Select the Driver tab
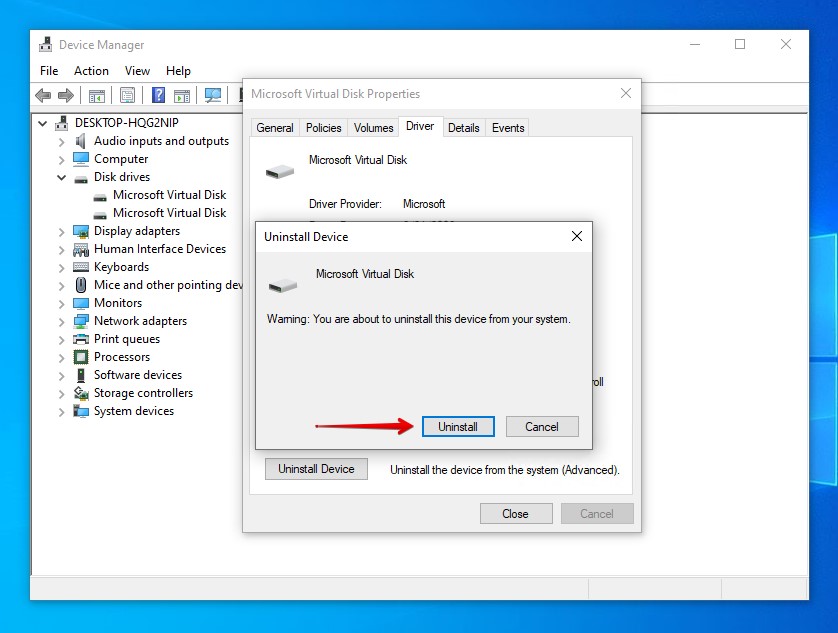 pos(420,126)
